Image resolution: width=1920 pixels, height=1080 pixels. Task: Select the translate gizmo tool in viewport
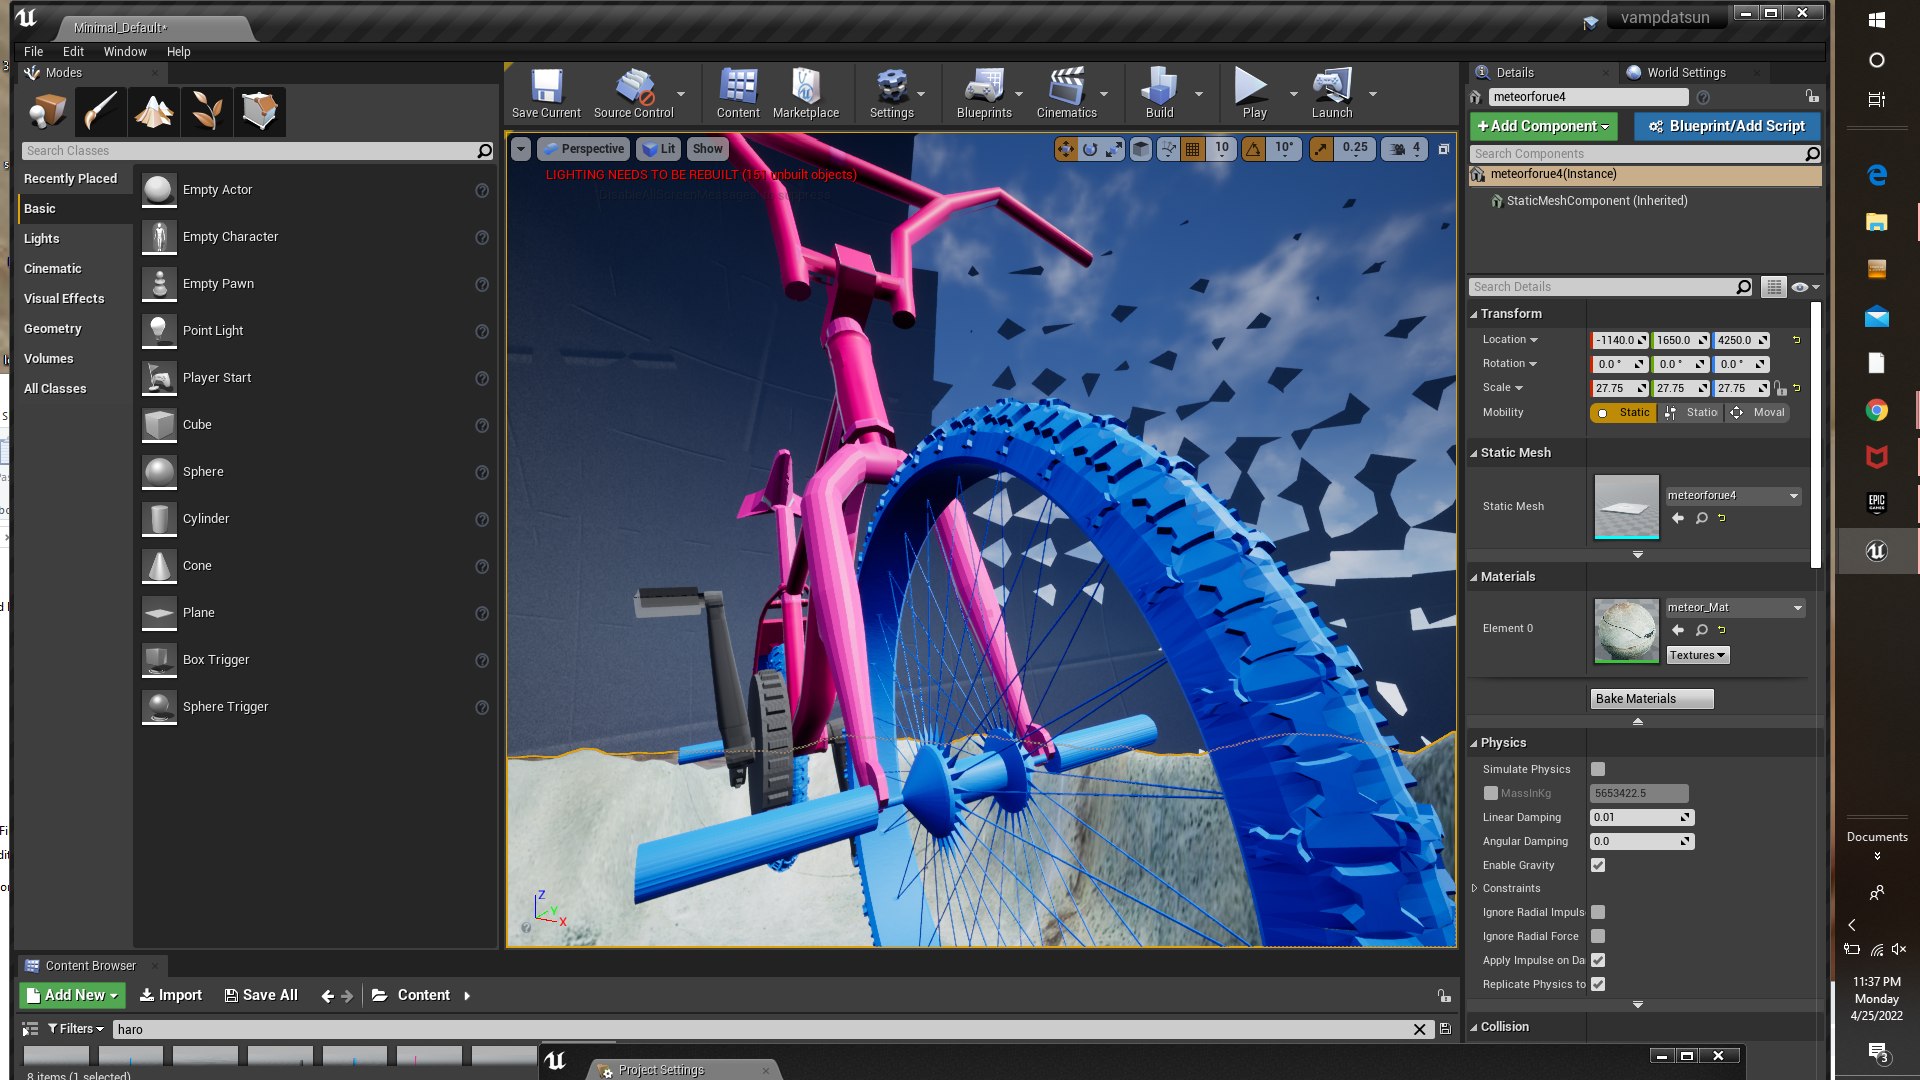point(1066,149)
